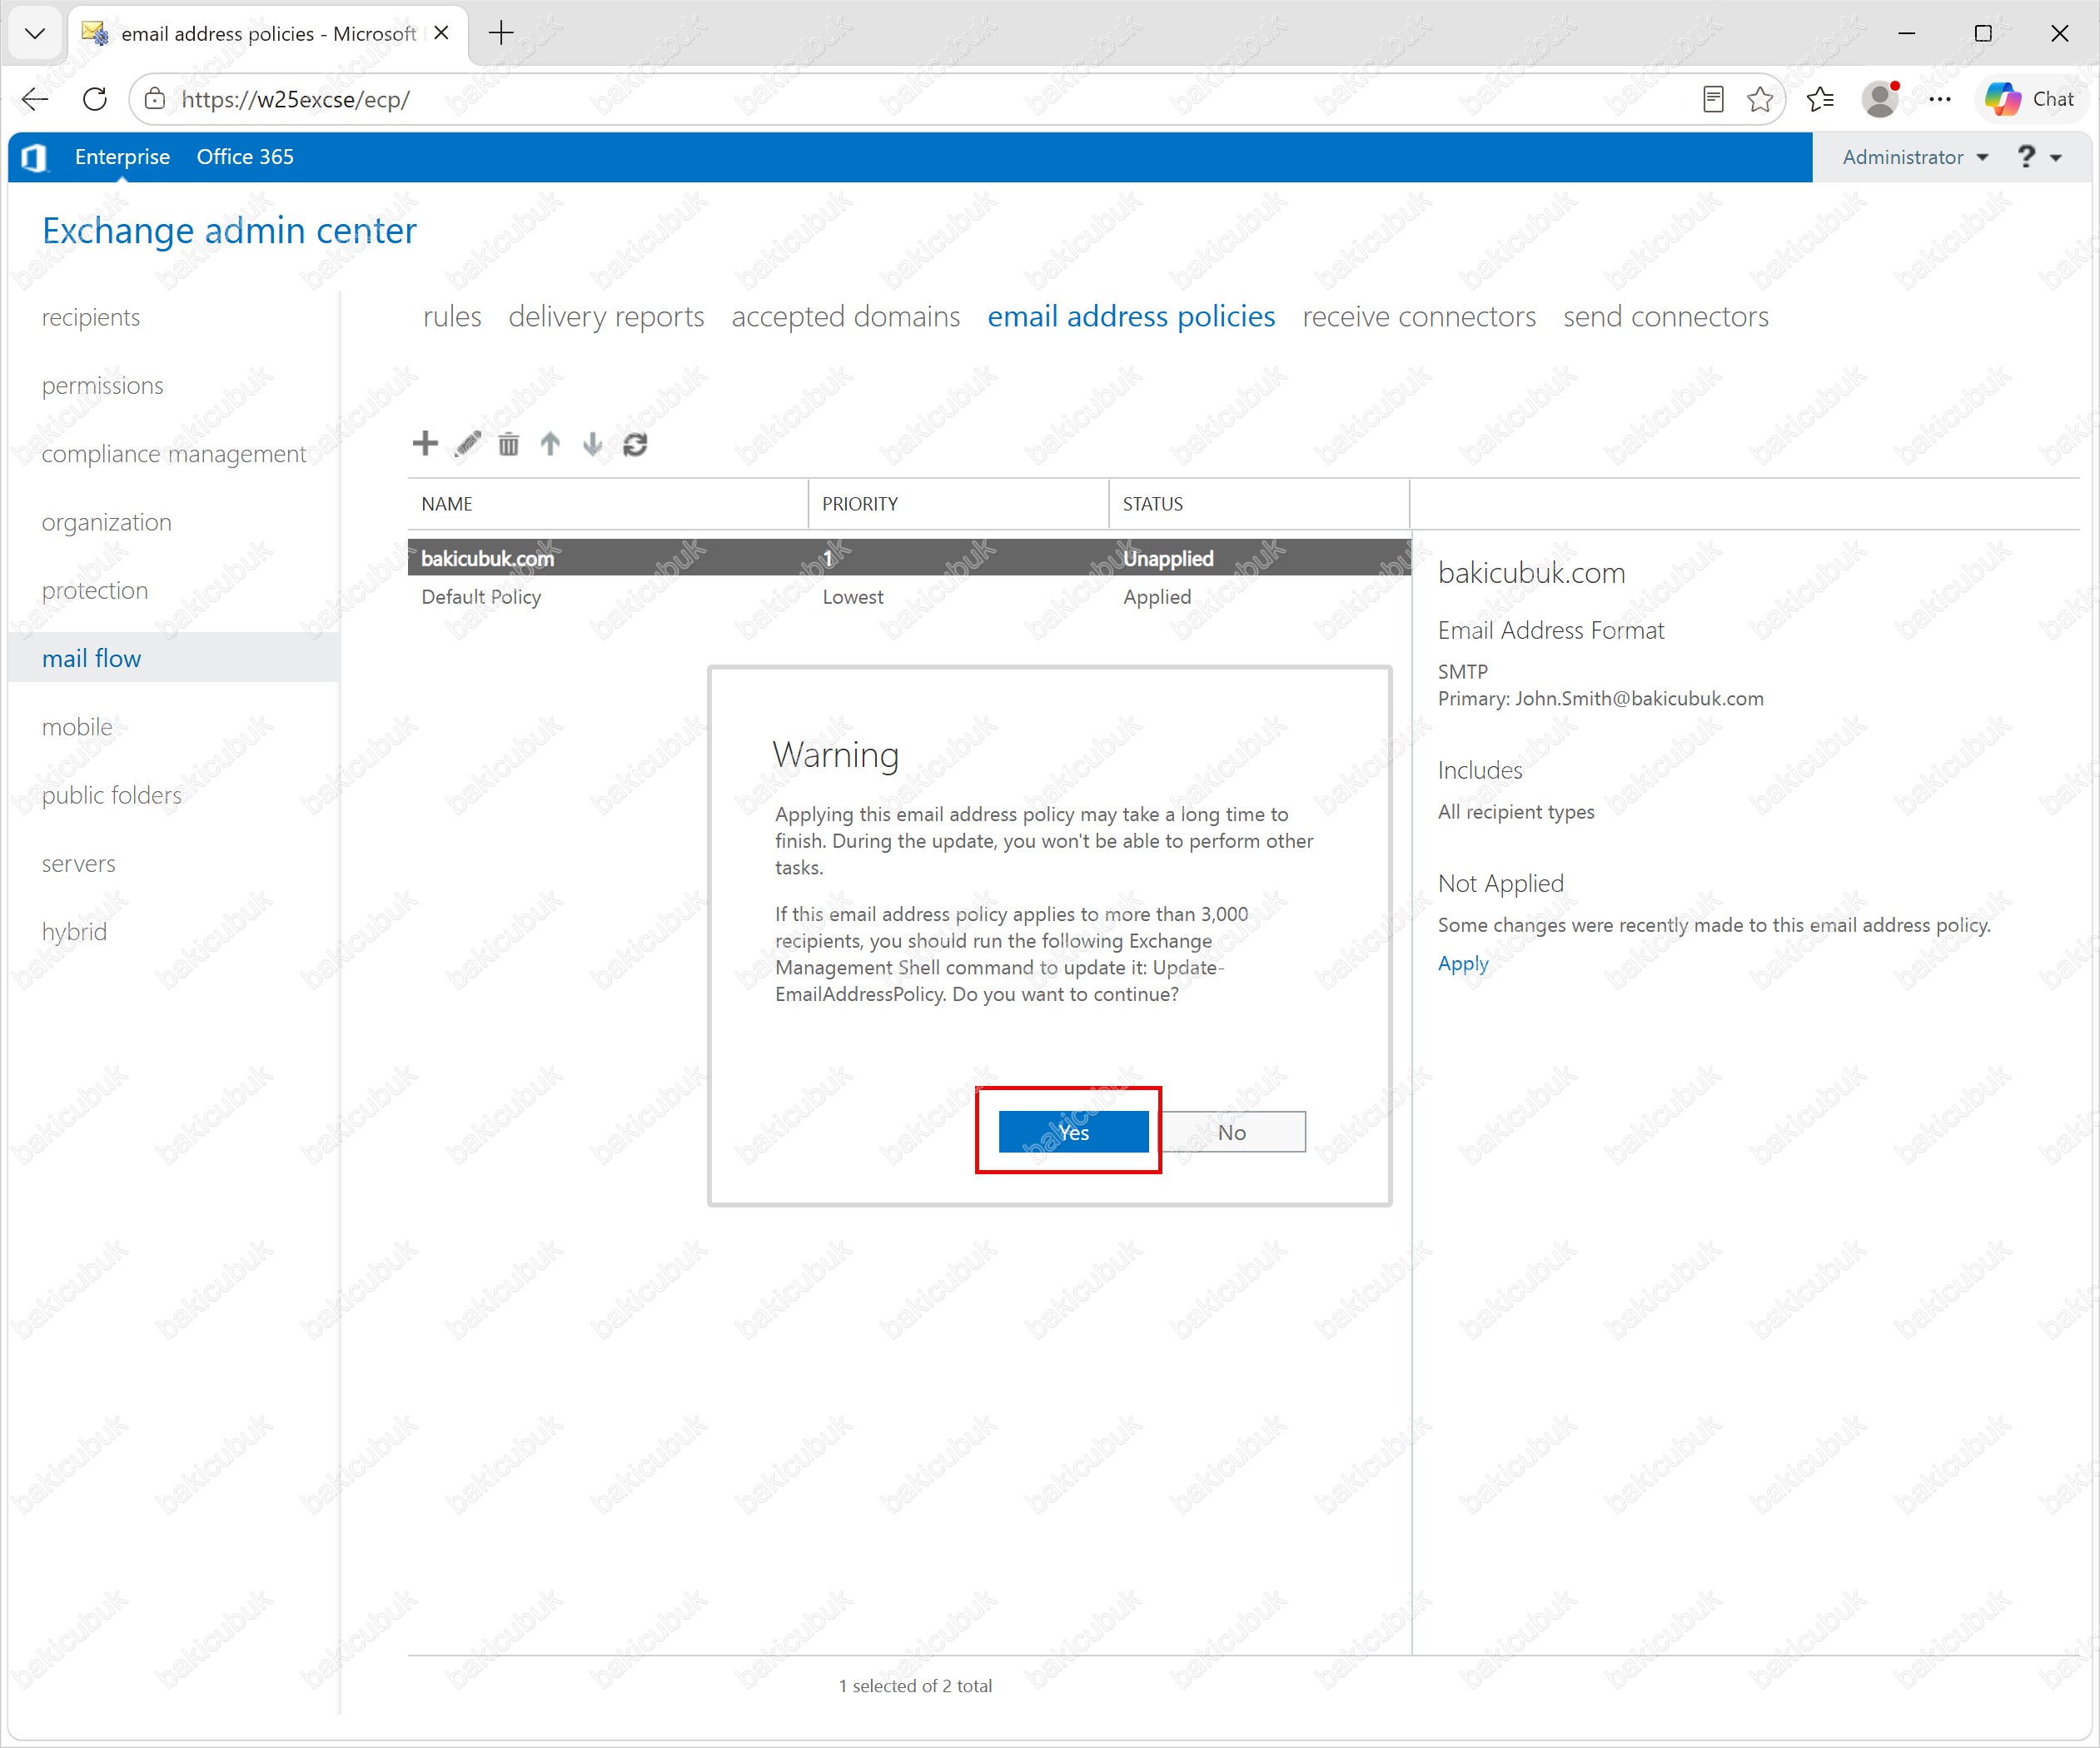Open protection in the left menu
Screen dimensions: 2100x1748
point(95,590)
